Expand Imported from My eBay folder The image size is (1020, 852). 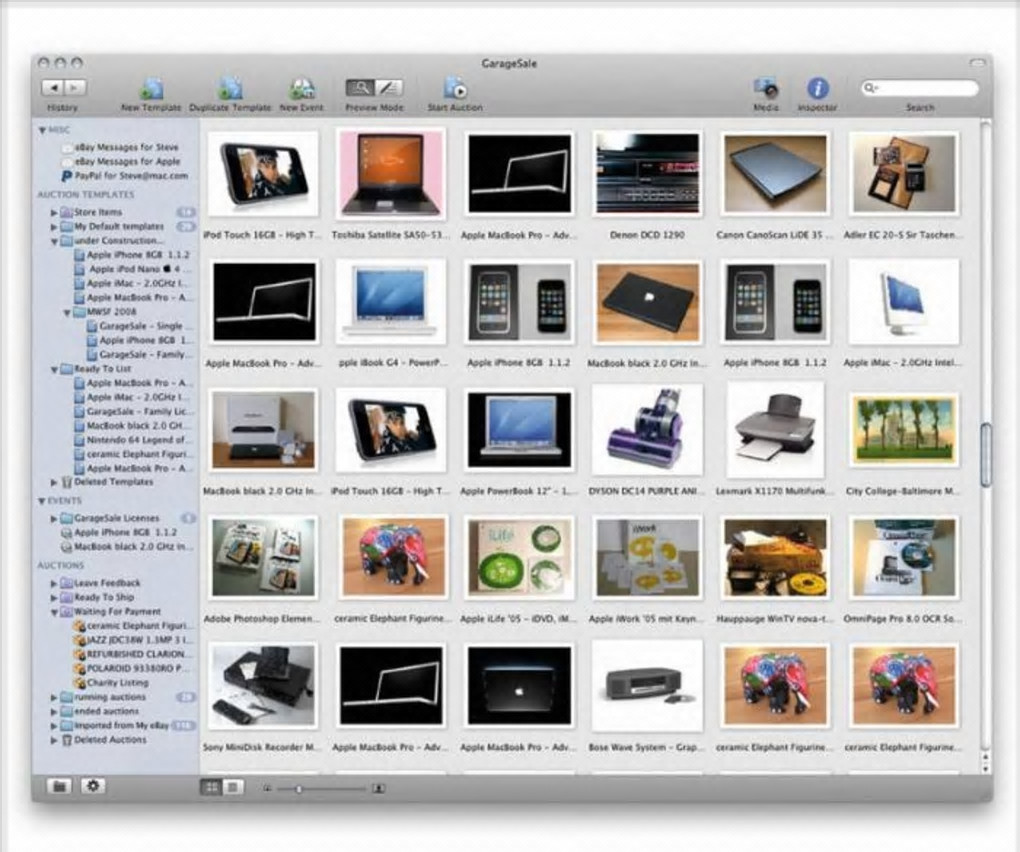point(54,726)
